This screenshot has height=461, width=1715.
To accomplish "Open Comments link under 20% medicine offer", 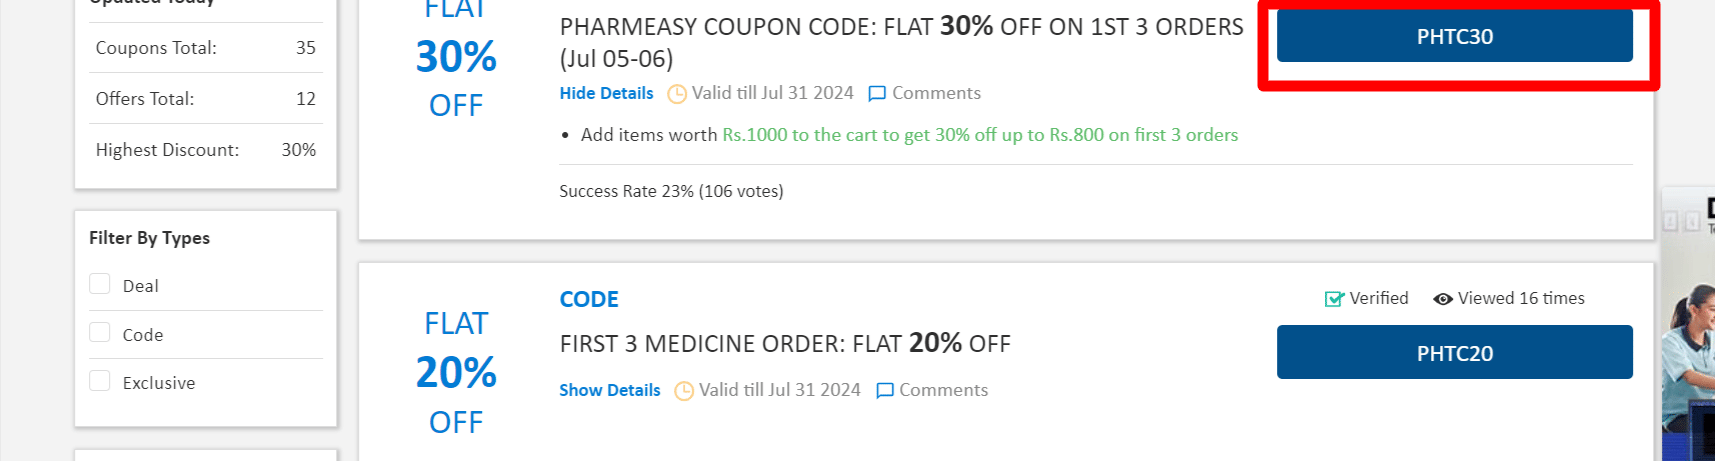I will click(x=943, y=390).
